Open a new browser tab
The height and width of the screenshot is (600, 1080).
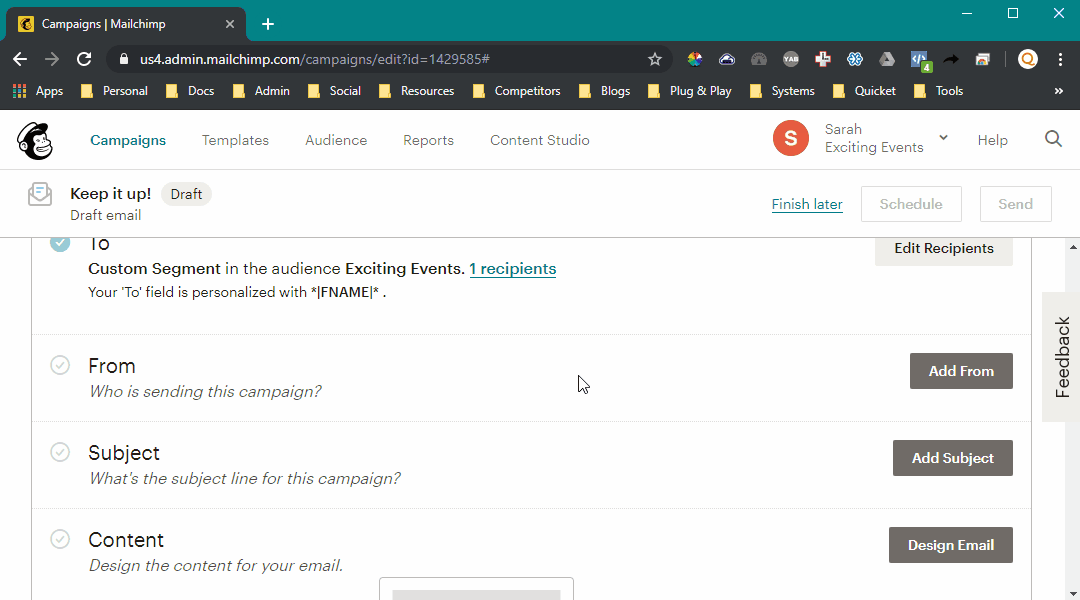click(x=268, y=24)
